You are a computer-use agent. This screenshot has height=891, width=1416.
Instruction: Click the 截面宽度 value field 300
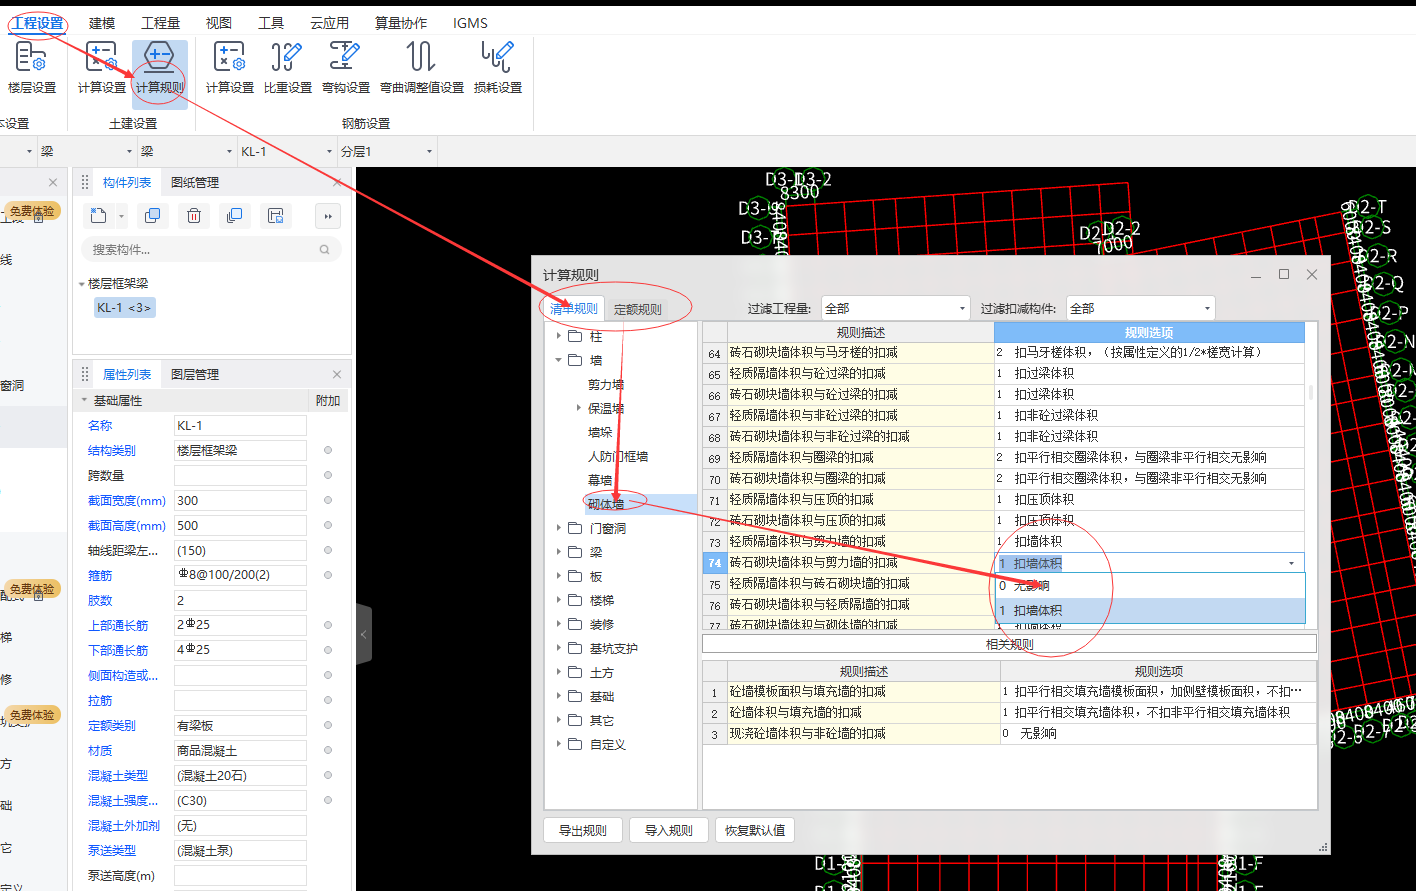coord(240,500)
